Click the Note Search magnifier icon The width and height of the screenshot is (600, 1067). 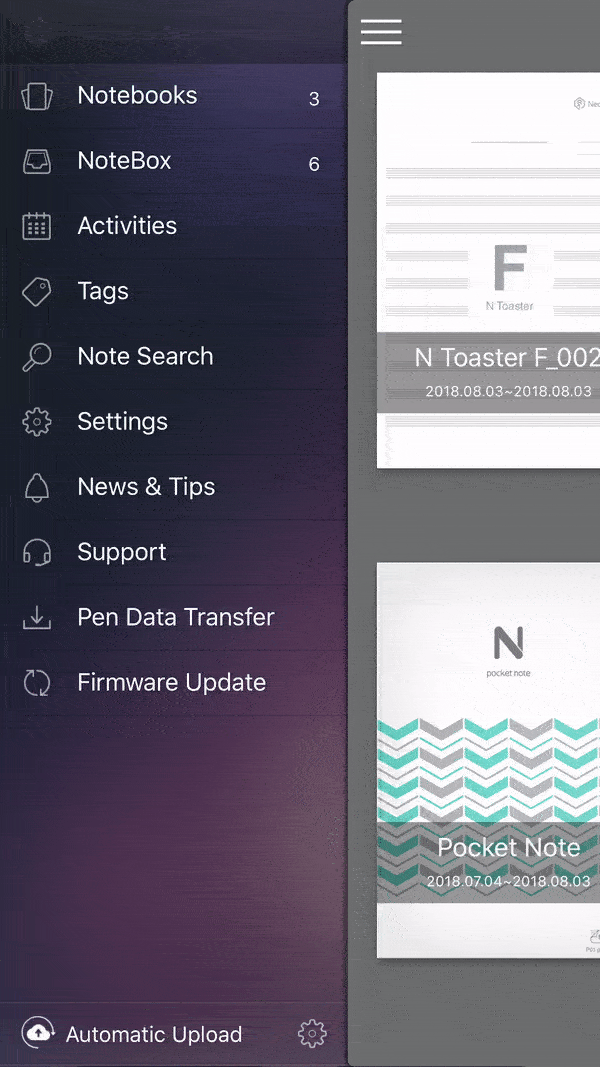(x=37, y=357)
